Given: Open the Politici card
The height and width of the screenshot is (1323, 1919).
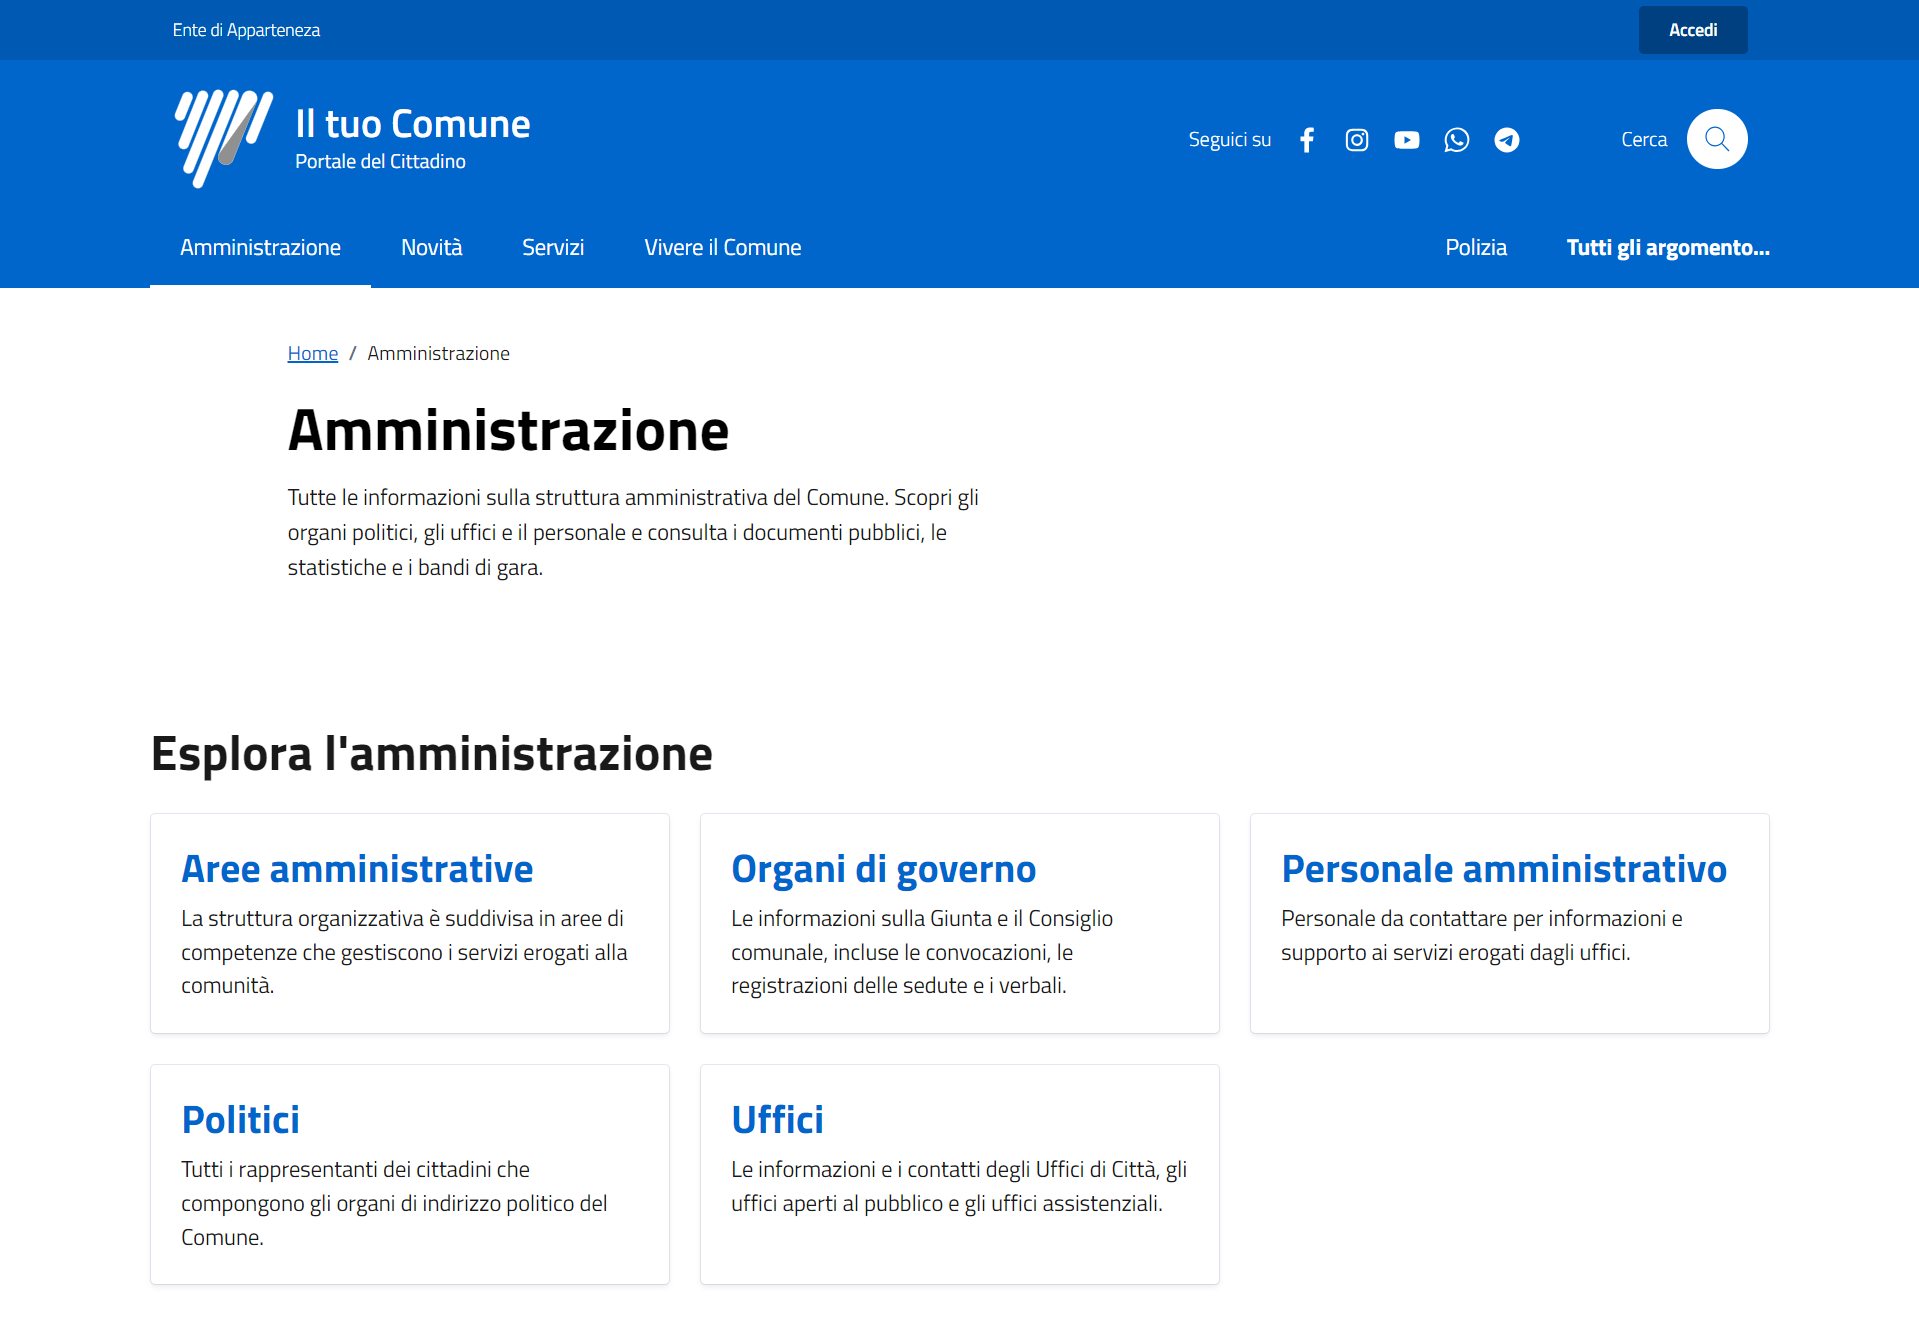Looking at the screenshot, I should tap(240, 1120).
